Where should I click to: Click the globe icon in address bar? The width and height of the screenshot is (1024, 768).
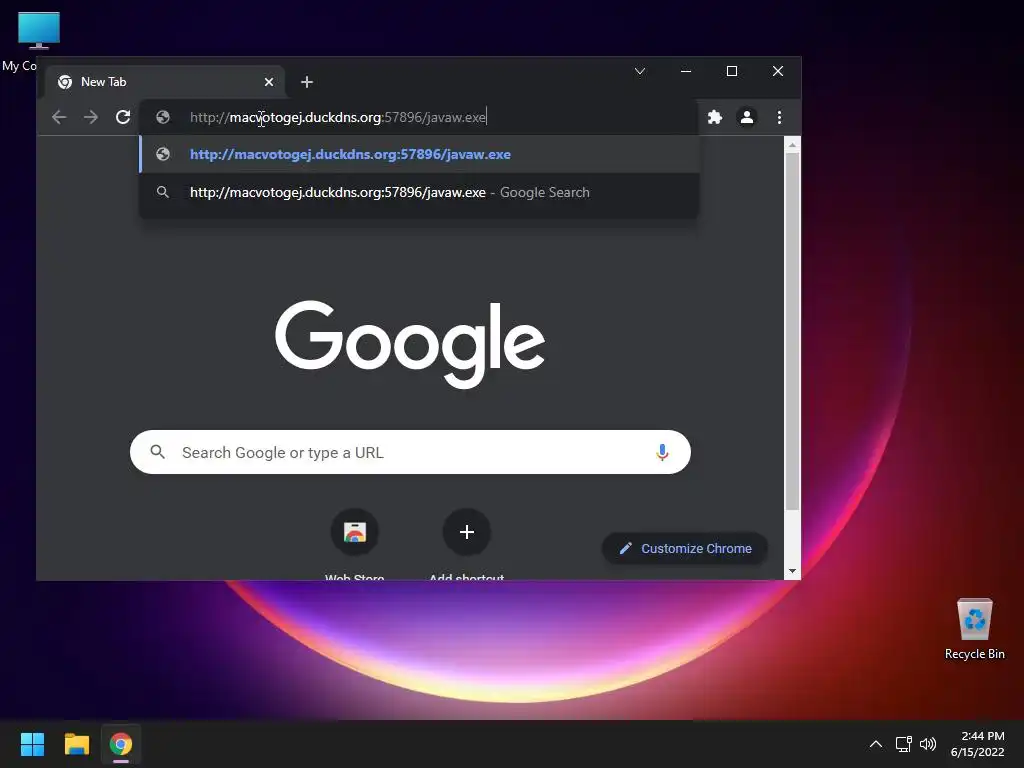pyautogui.click(x=163, y=117)
